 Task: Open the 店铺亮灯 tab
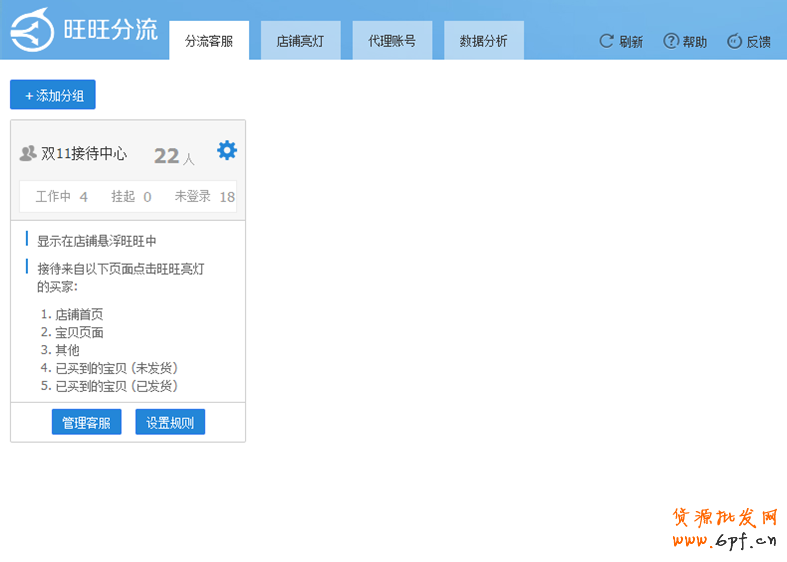click(300, 41)
